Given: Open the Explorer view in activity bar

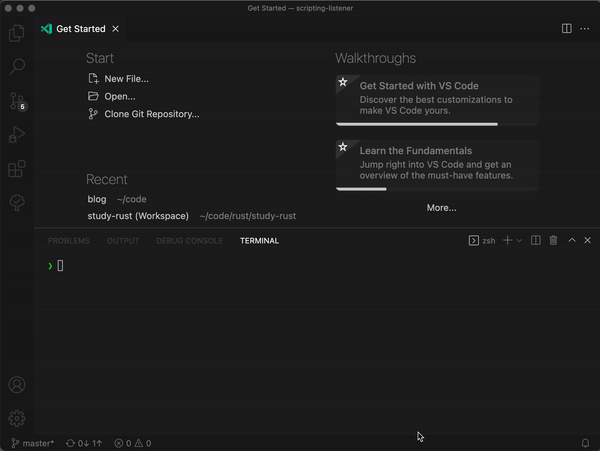Looking at the screenshot, I should pyautogui.click(x=16, y=33).
